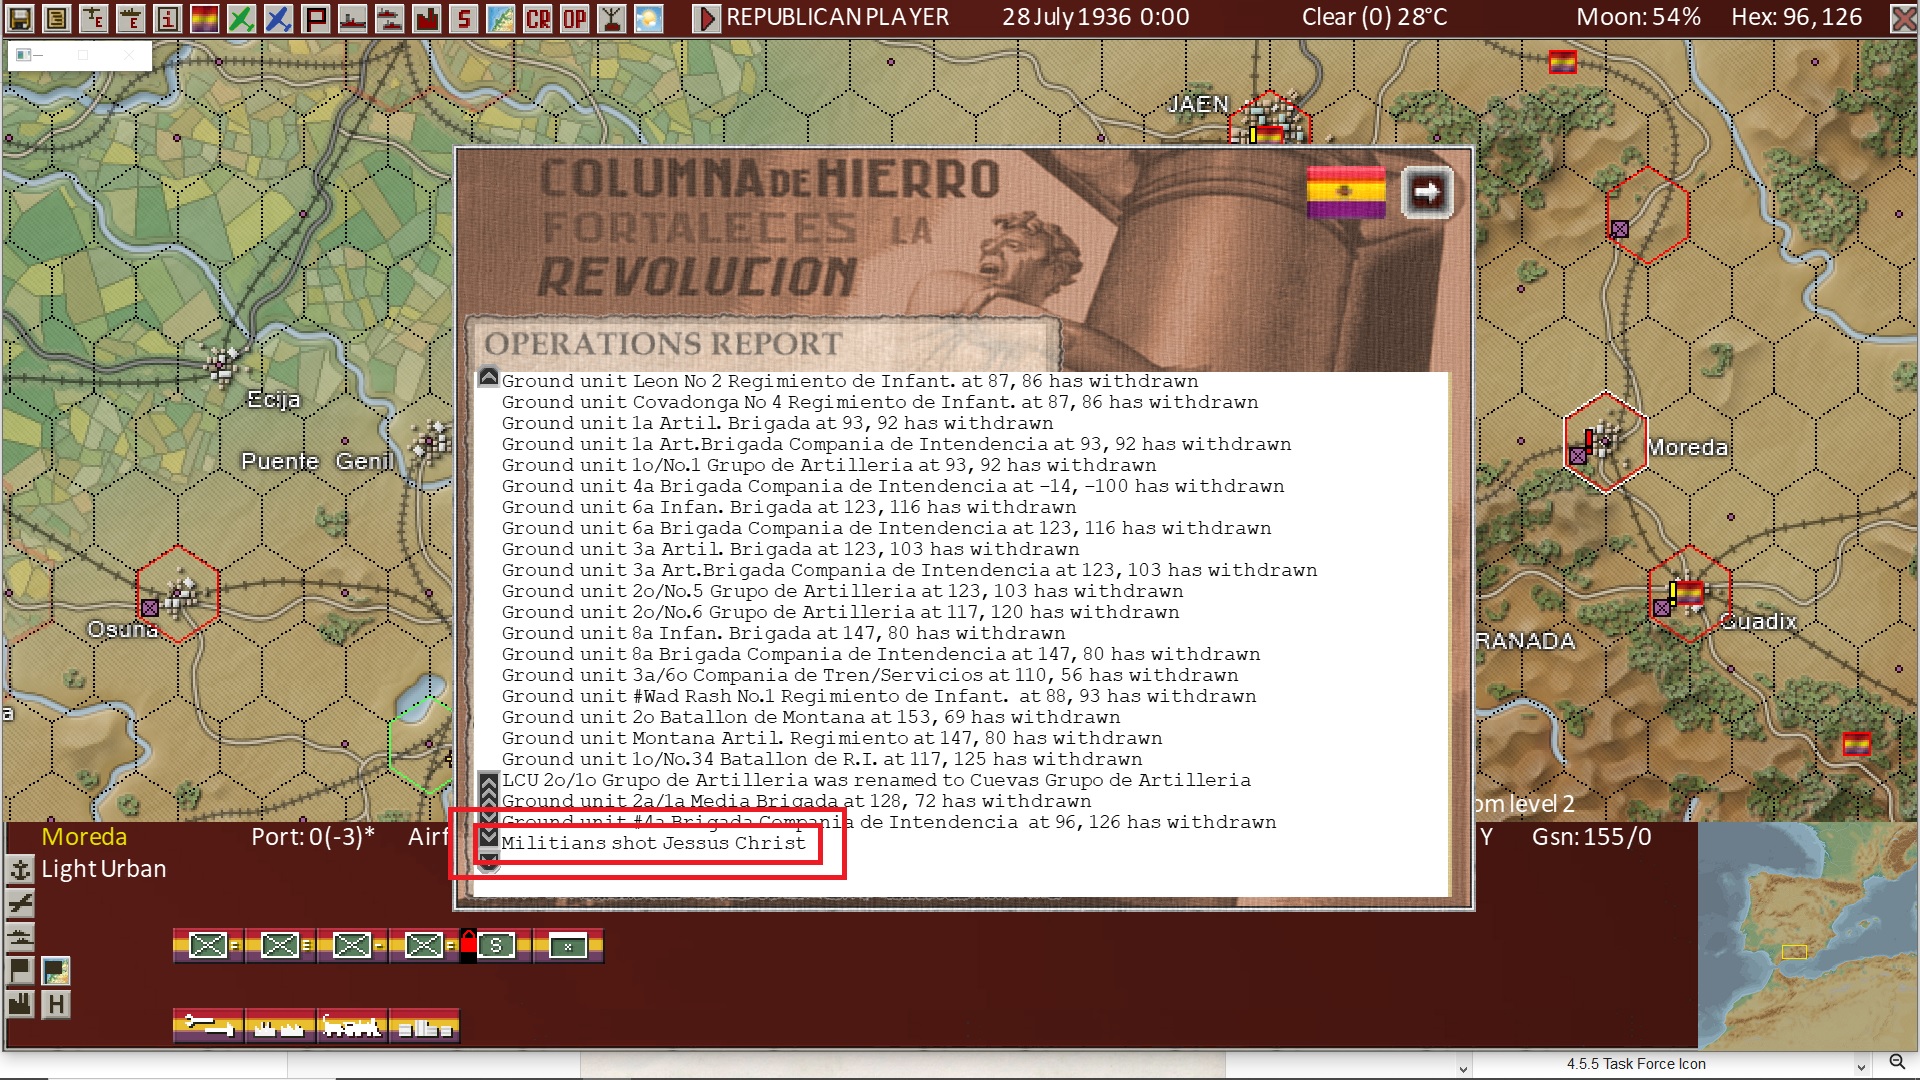The image size is (1920, 1080).
Task: Close report with the arrow button
Action: (1426, 192)
